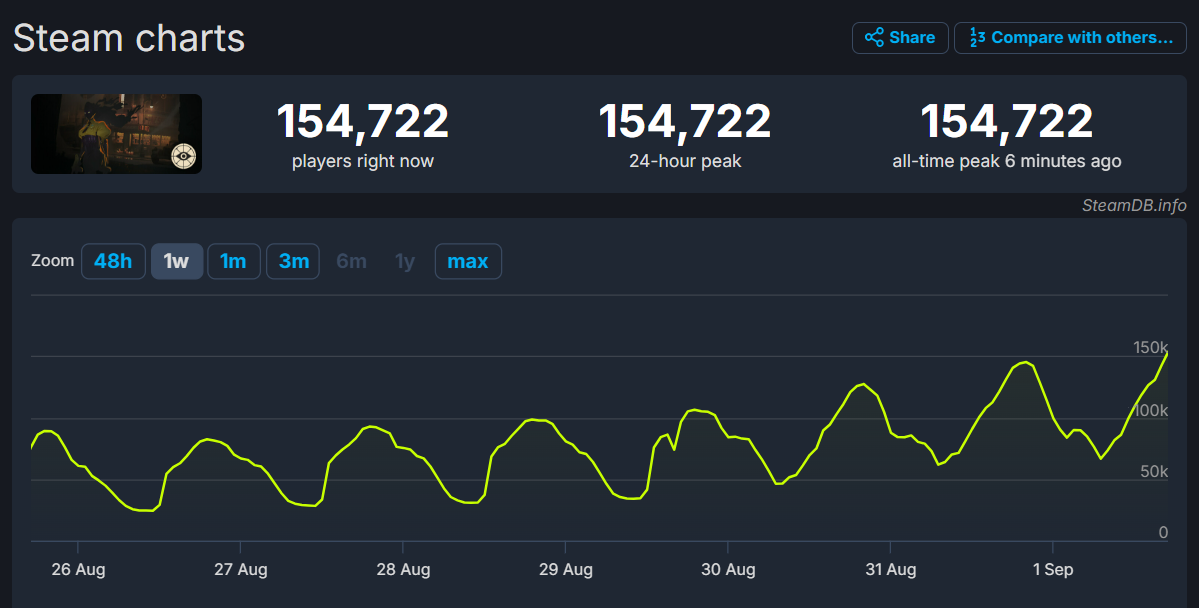Click the Share button
Image resolution: width=1199 pixels, height=608 pixels.
tap(900, 37)
